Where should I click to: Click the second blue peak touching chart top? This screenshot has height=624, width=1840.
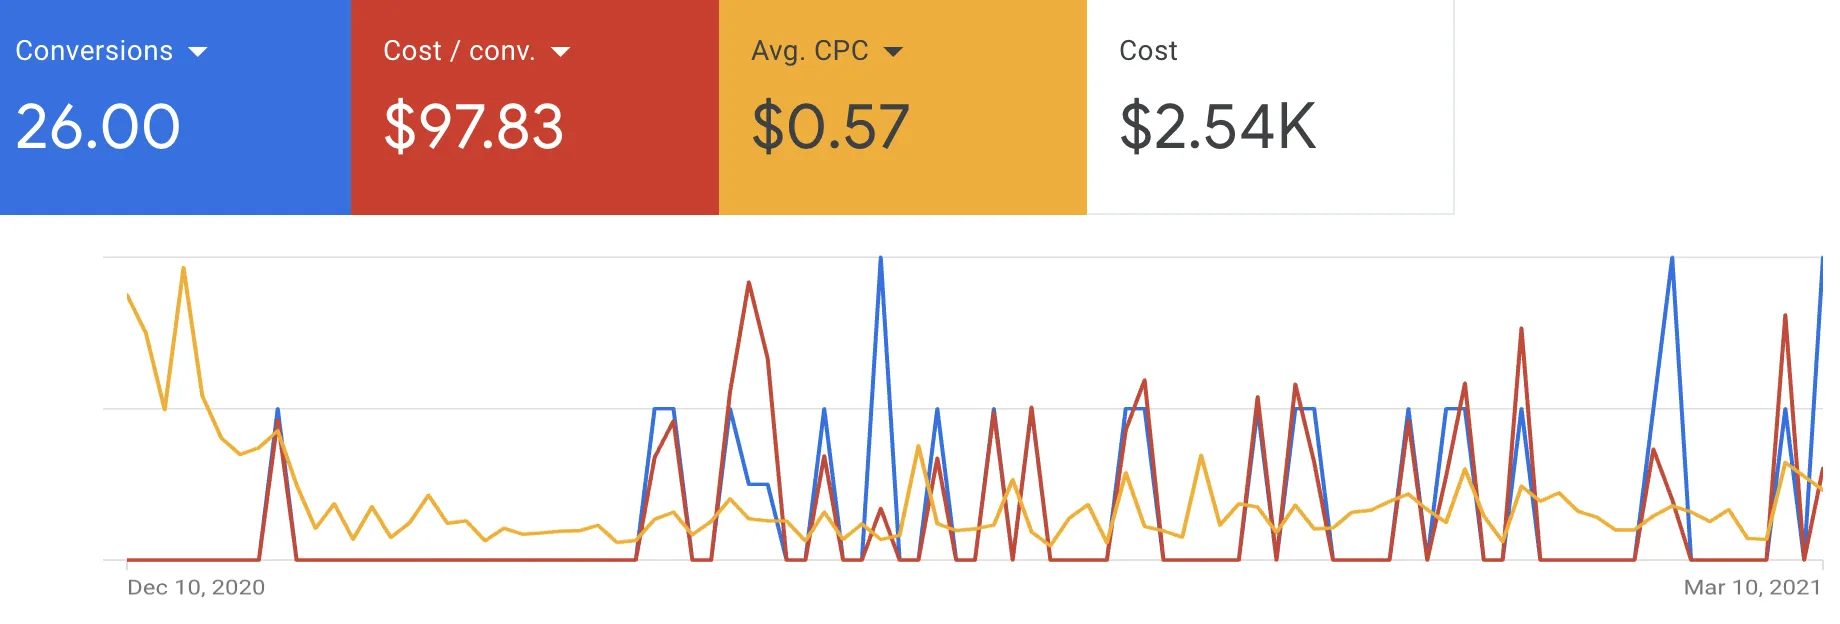(x=1672, y=258)
